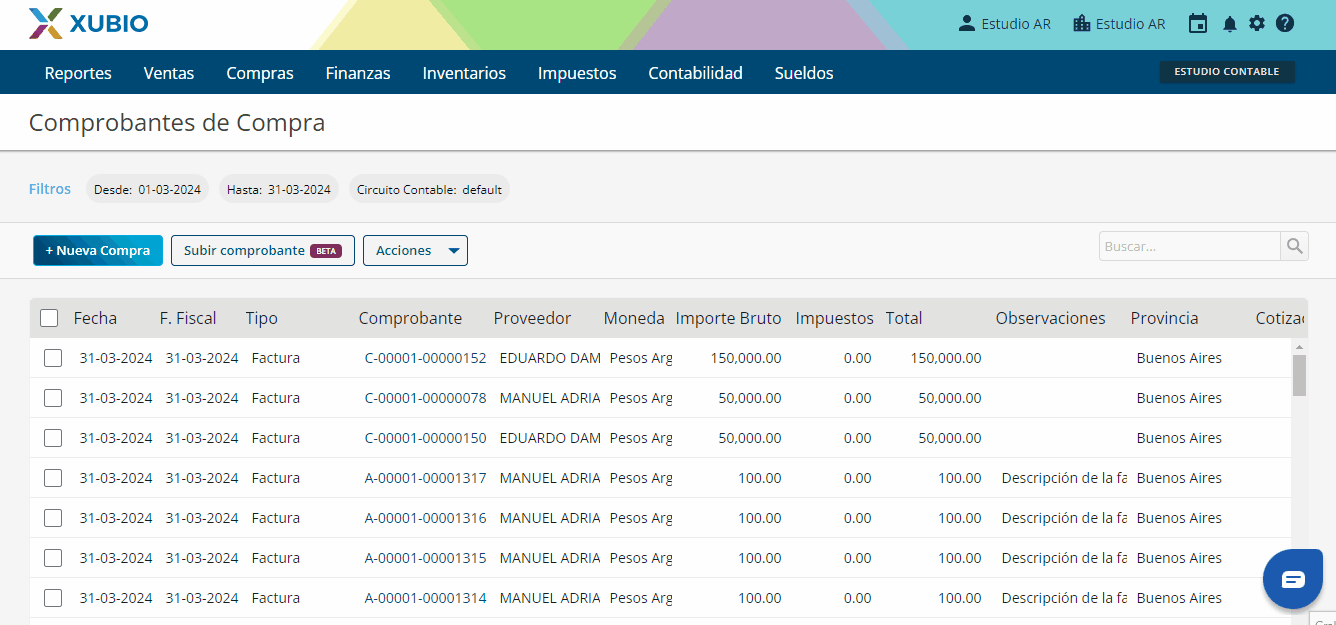Check row for comprobante A-00001-00001315
The height and width of the screenshot is (625, 1336).
point(53,558)
